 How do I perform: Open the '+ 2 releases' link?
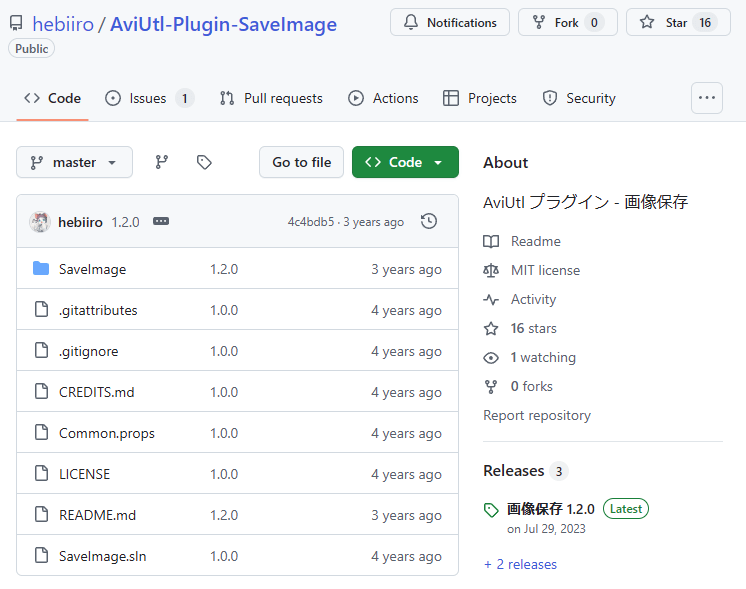(520, 564)
